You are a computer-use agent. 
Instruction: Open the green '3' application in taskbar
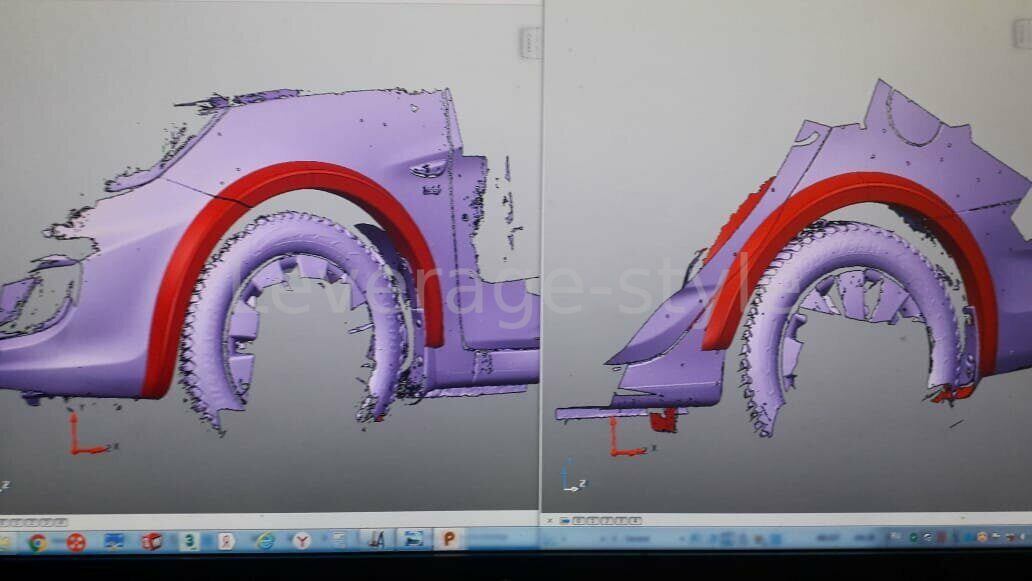pos(189,541)
